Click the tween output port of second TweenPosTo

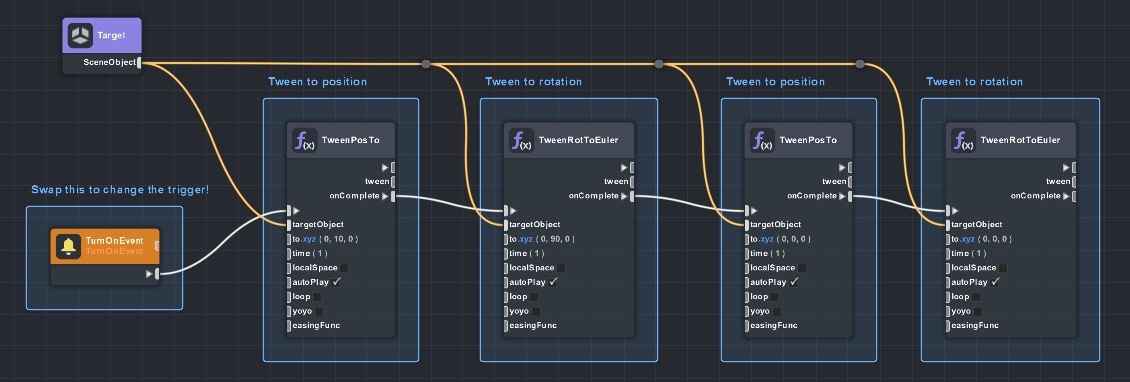coord(851,181)
